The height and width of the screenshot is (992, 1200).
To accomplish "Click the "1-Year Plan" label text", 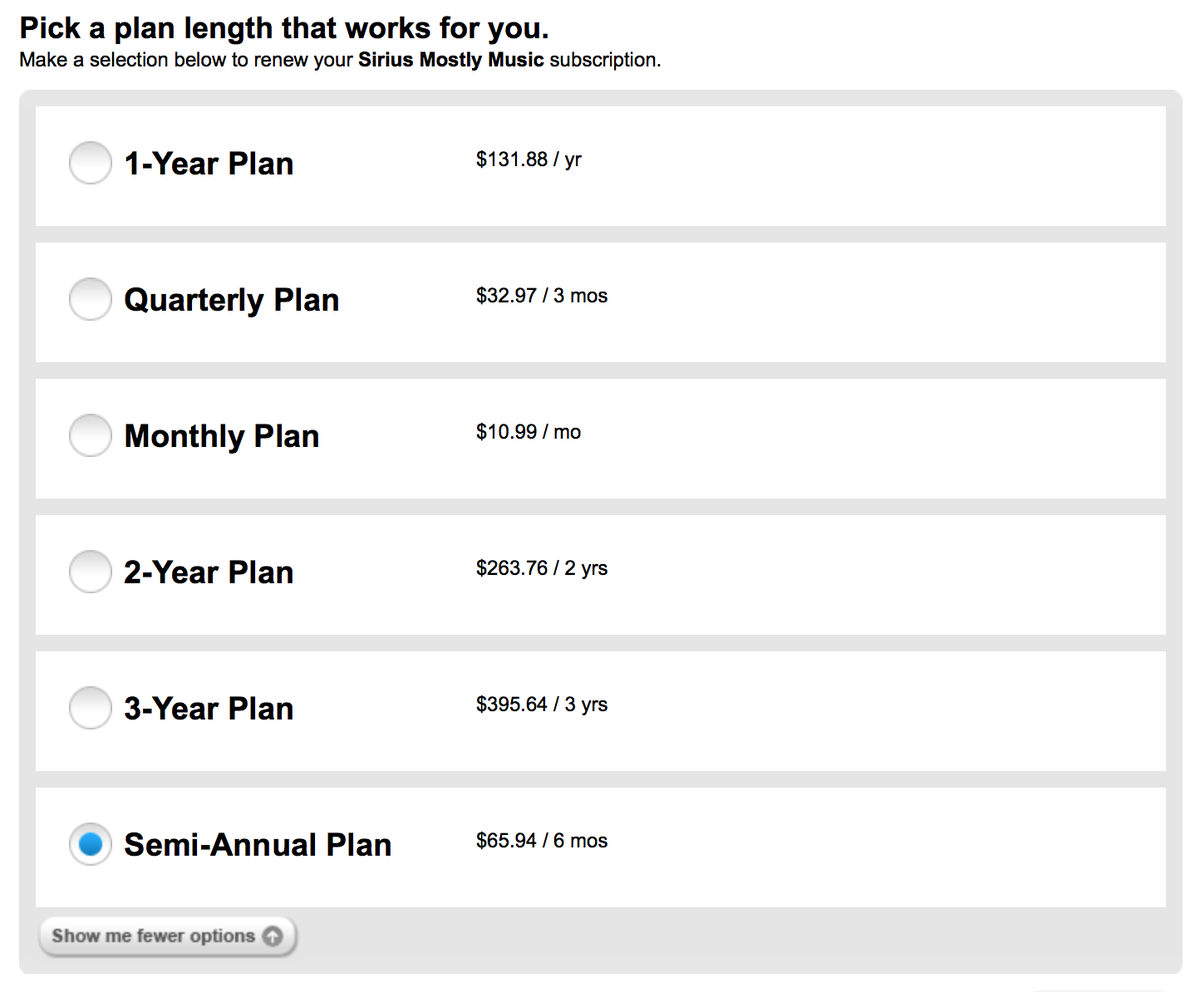I will coord(208,163).
